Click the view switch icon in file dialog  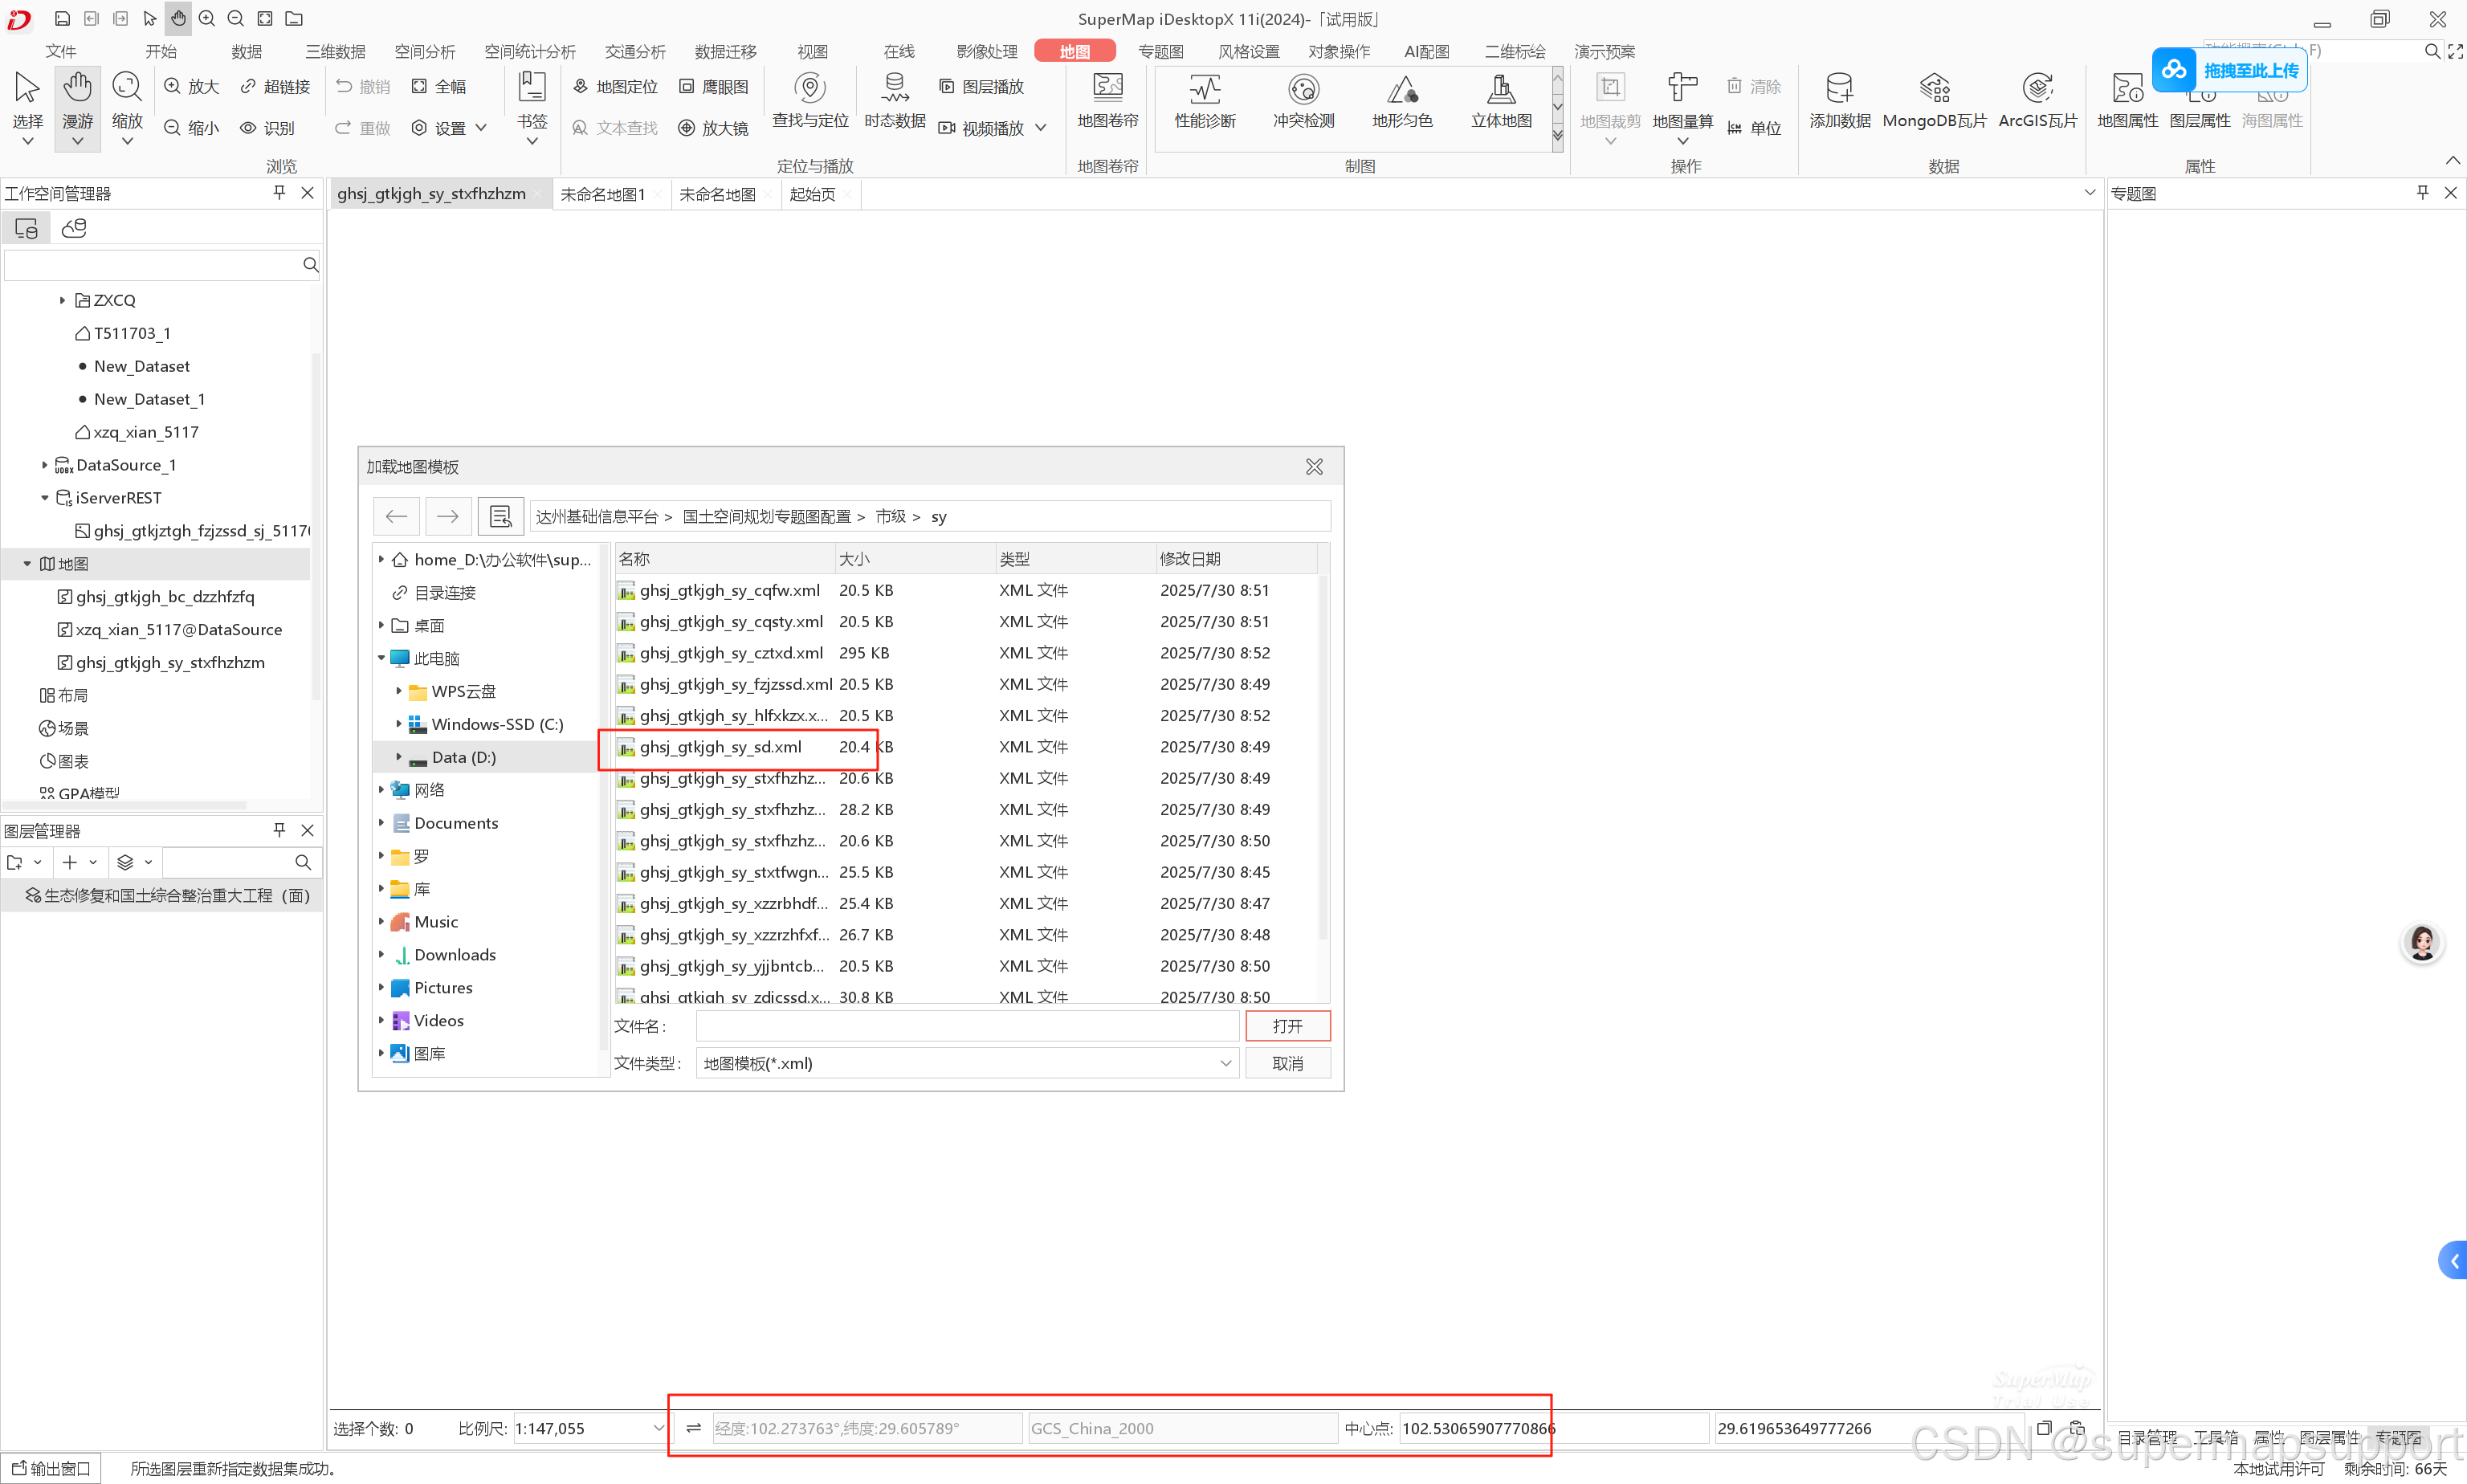click(500, 516)
